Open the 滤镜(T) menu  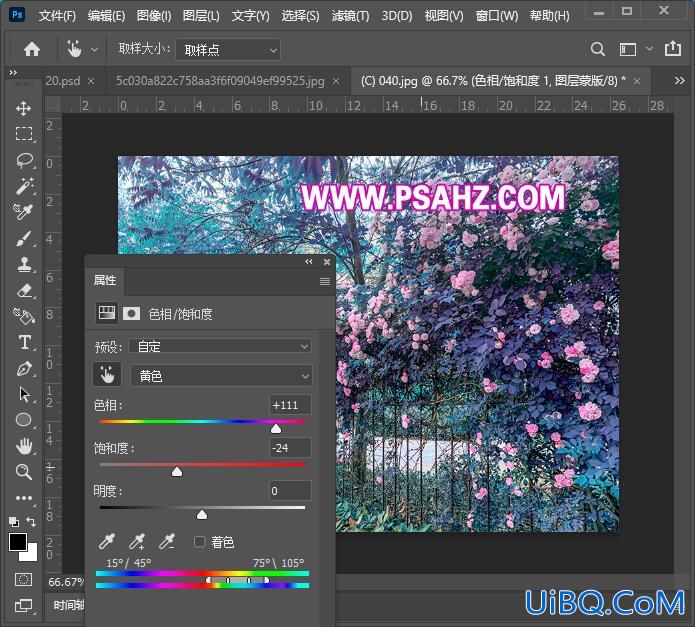point(350,16)
